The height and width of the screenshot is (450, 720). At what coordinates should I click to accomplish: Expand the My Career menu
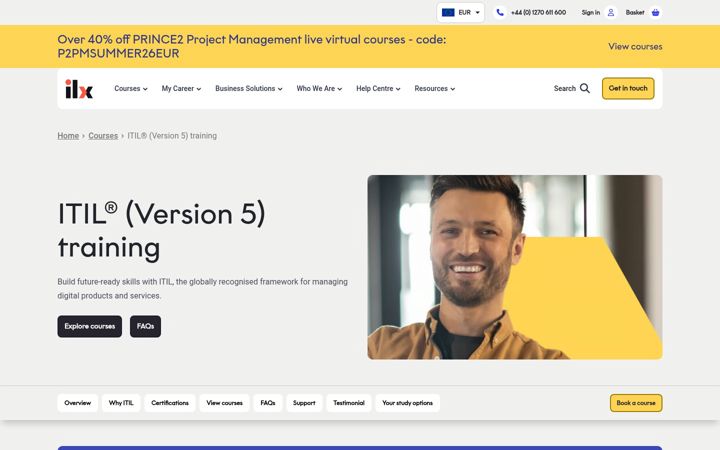tap(181, 89)
